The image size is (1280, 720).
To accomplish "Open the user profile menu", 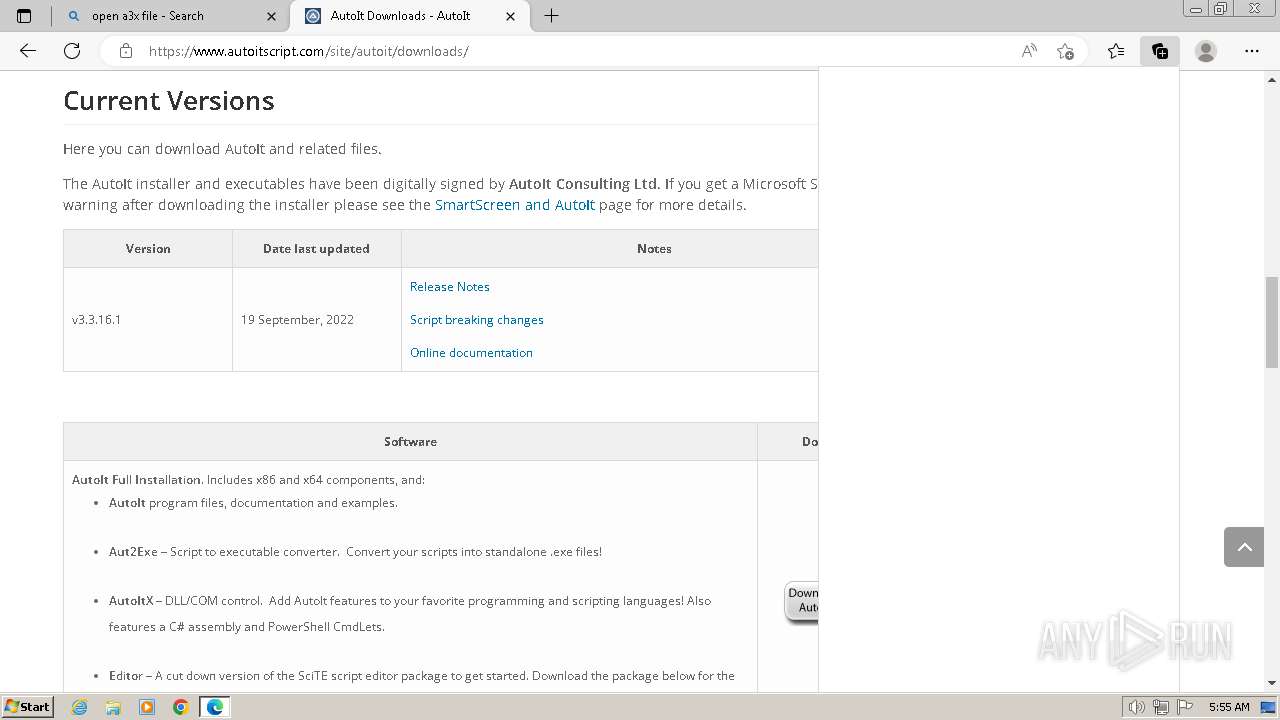I will point(1206,51).
